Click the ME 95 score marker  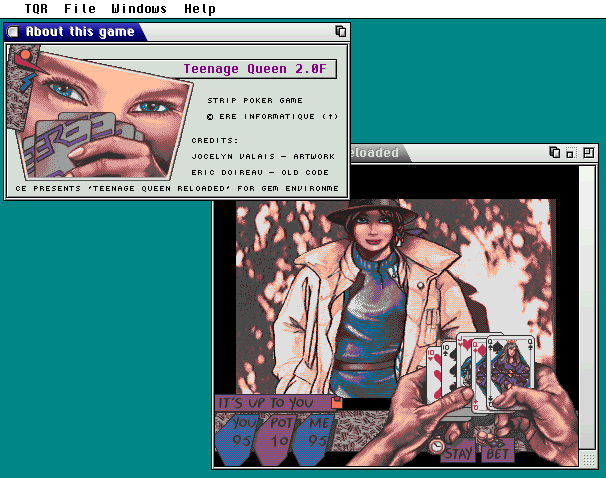pos(315,439)
